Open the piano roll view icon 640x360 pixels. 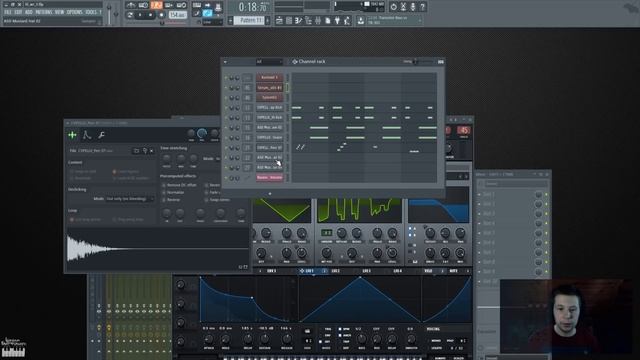tap(298, 20)
